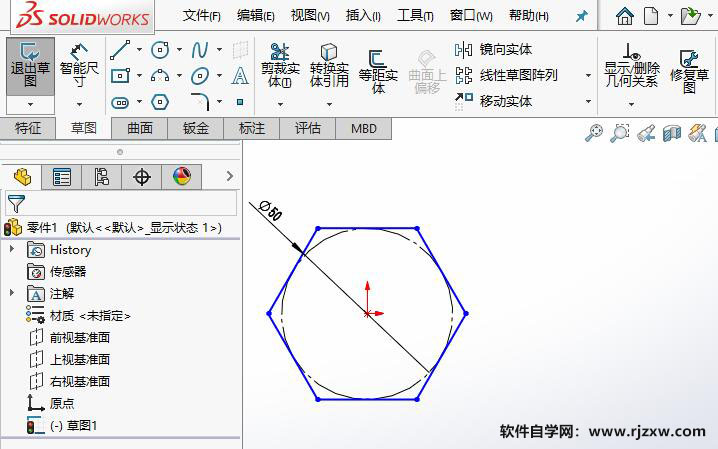
Task: Expand the 注解 (Annotations) tree node
Action: 12,292
